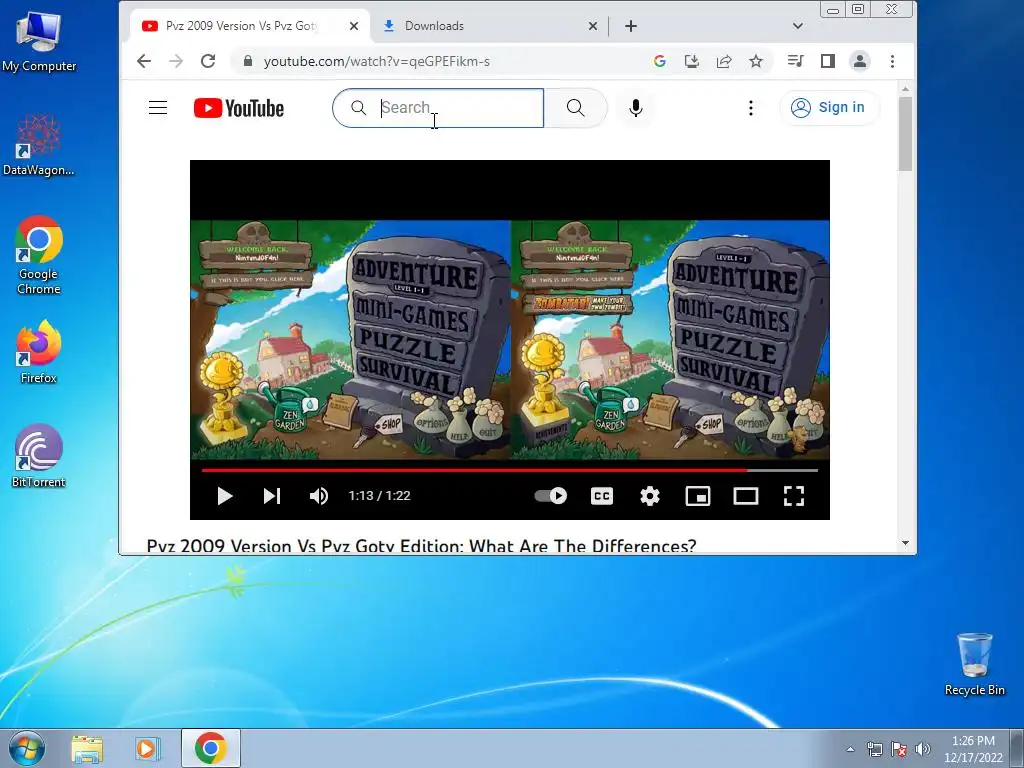
Task: Click the video title text
Action: [x=421, y=546]
